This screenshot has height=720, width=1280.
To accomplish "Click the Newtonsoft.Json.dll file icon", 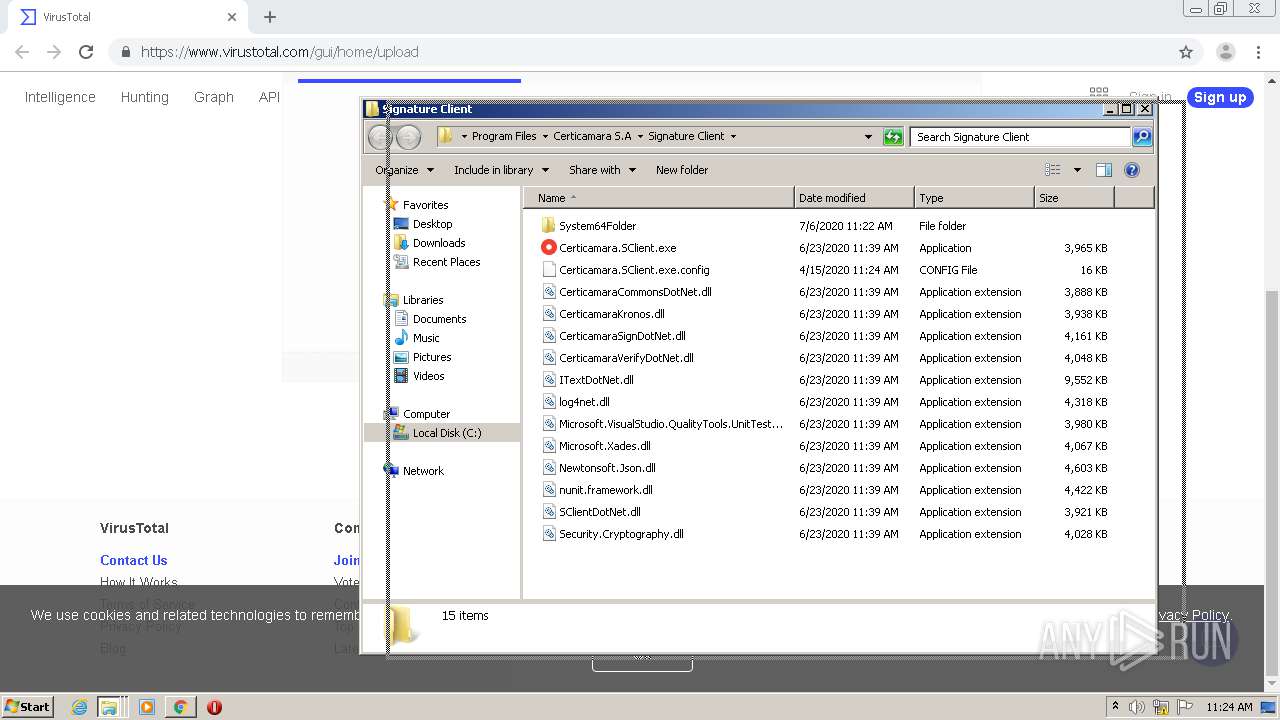I will [548, 468].
